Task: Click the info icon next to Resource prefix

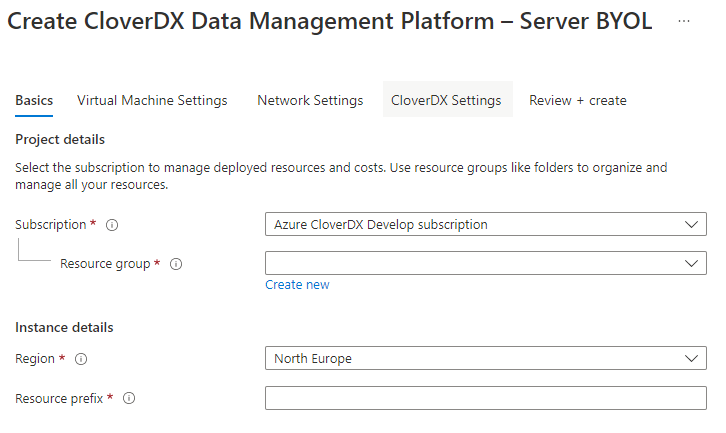Action: coord(129,398)
